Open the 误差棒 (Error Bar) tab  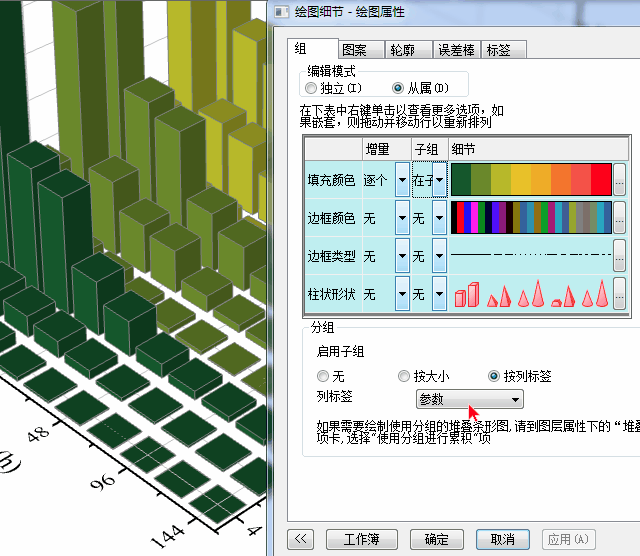click(456, 50)
